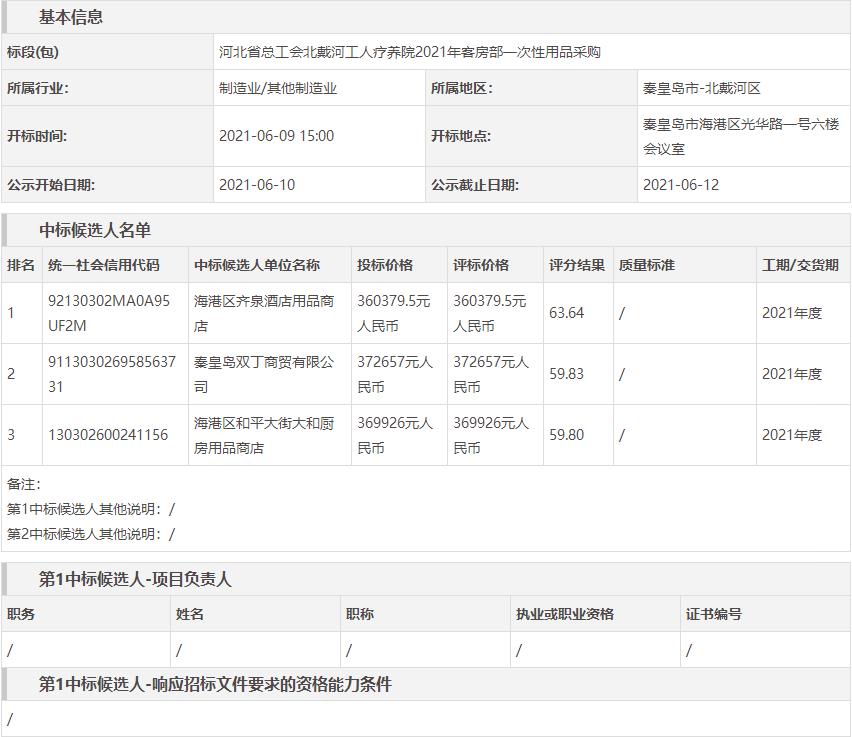Select candidate 海港区齐泉酒店用品商店
Screen dimensions: 852x737
pos(264,313)
